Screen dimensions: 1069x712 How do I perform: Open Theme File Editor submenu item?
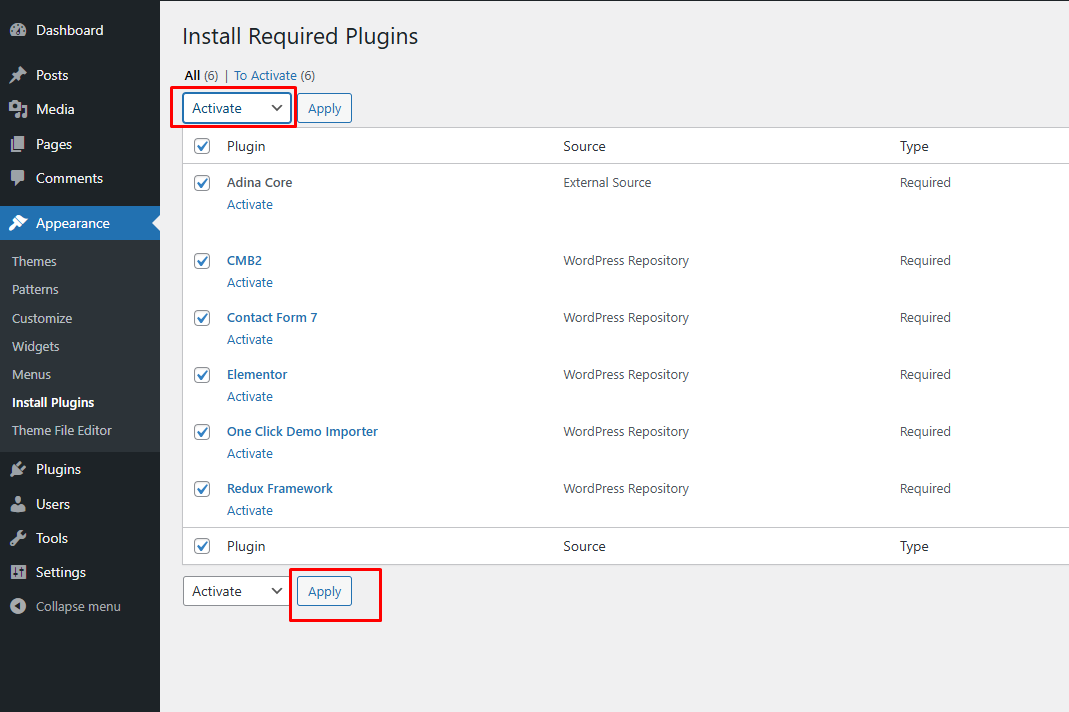tap(62, 430)
